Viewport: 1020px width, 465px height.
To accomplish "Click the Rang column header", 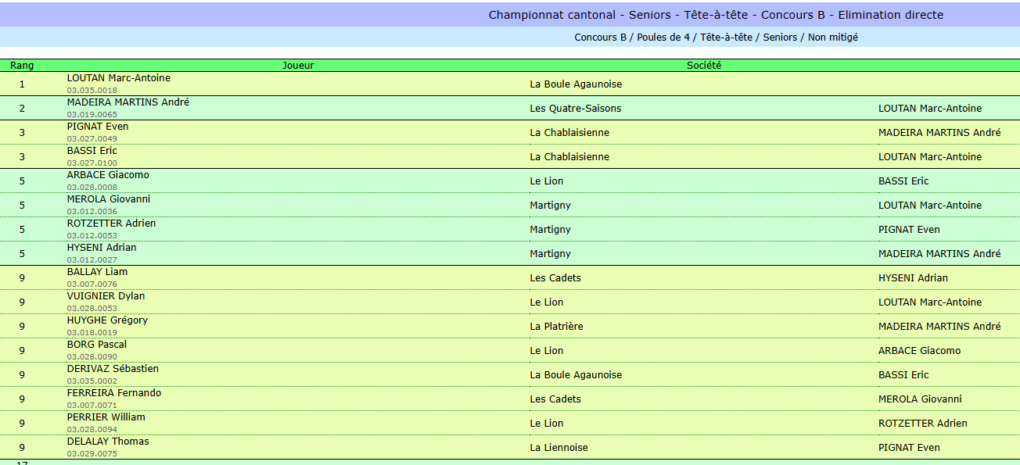I will [22, 65].
